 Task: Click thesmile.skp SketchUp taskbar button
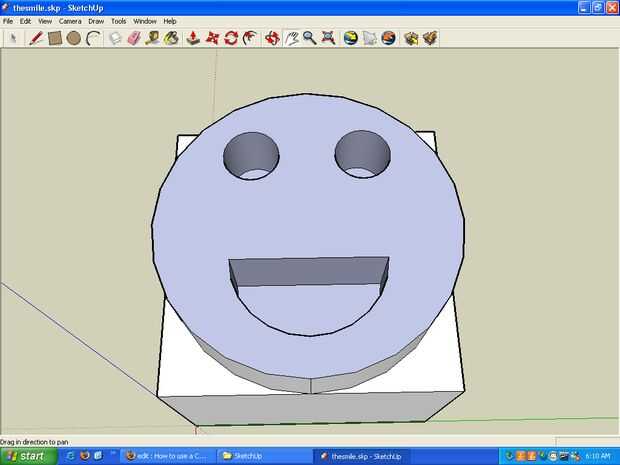pos(361,456)
